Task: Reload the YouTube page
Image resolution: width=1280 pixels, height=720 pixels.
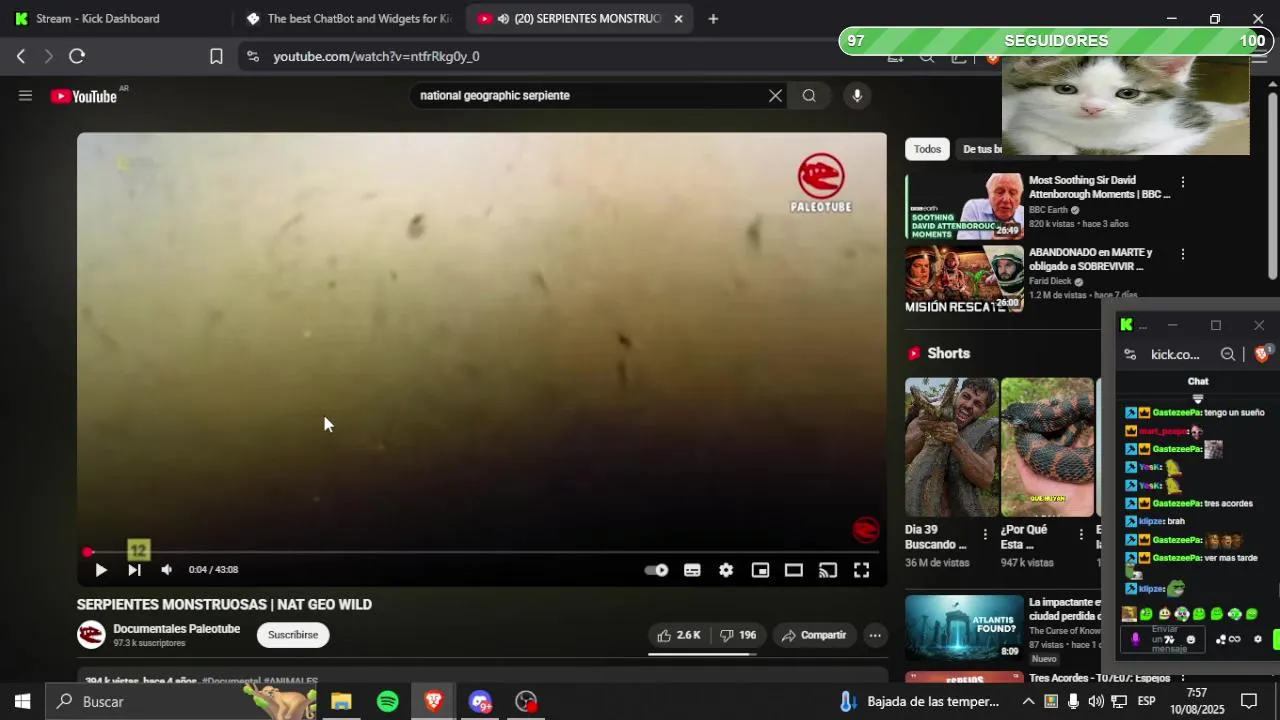Action: 77,56
